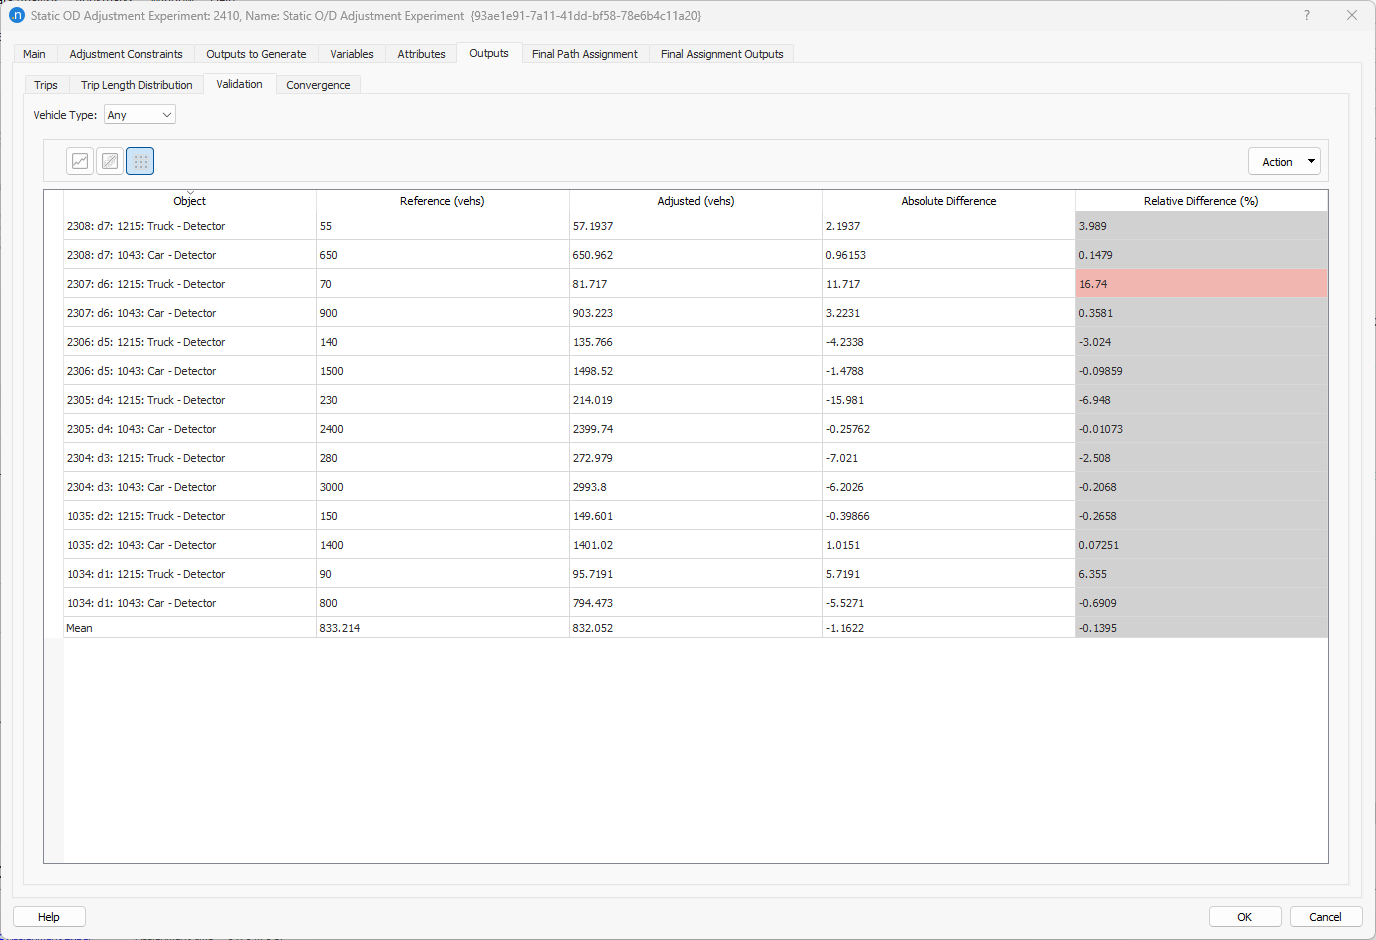Click the highlighted red 16.74 relative difference cell

click(x=1202, y=284)
